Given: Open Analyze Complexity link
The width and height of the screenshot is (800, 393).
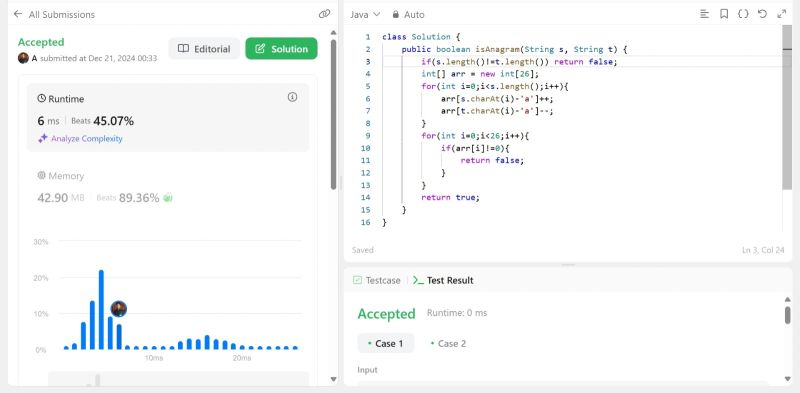Looking at the screenshot, I should tap(80, 138).
